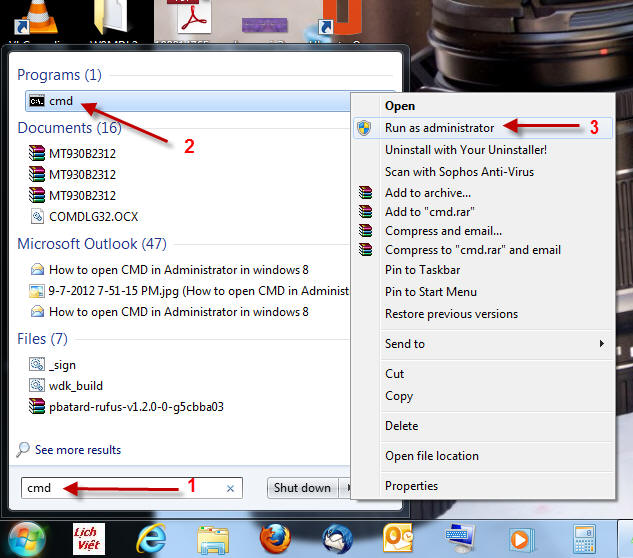Viewport: 633px width, 558px height.
Task: Open the wdk_build file
Action: [76, 386]
